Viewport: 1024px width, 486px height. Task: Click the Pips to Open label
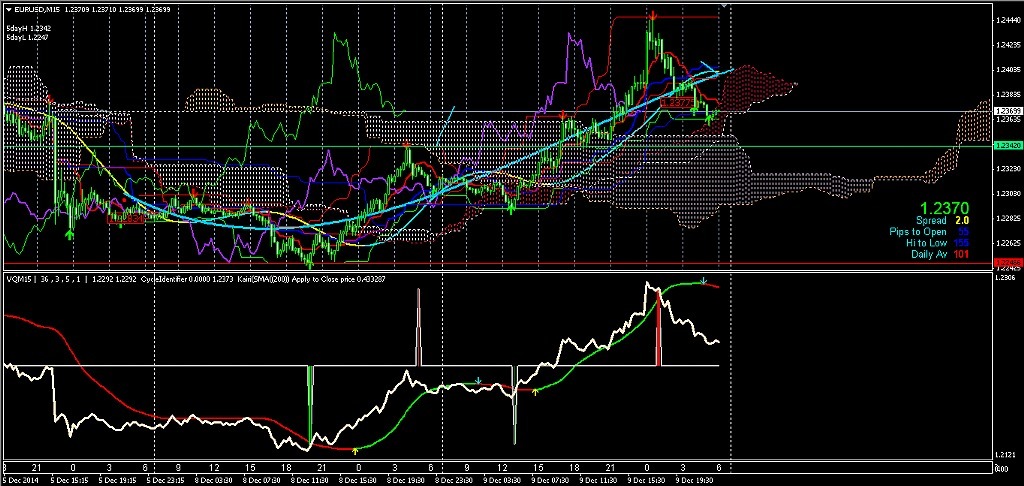pyautogui.click(x=918, y=232)
